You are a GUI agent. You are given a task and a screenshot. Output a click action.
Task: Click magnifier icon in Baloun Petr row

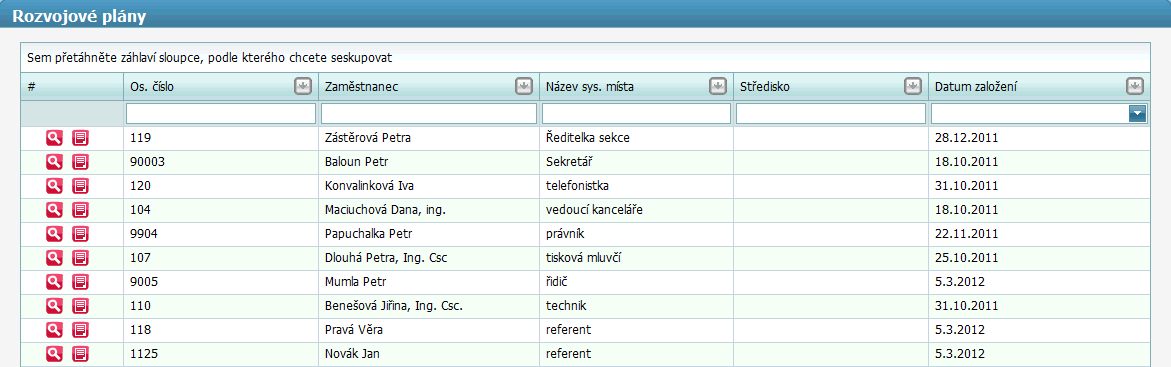pyautogui.click(x=54, y=162)
